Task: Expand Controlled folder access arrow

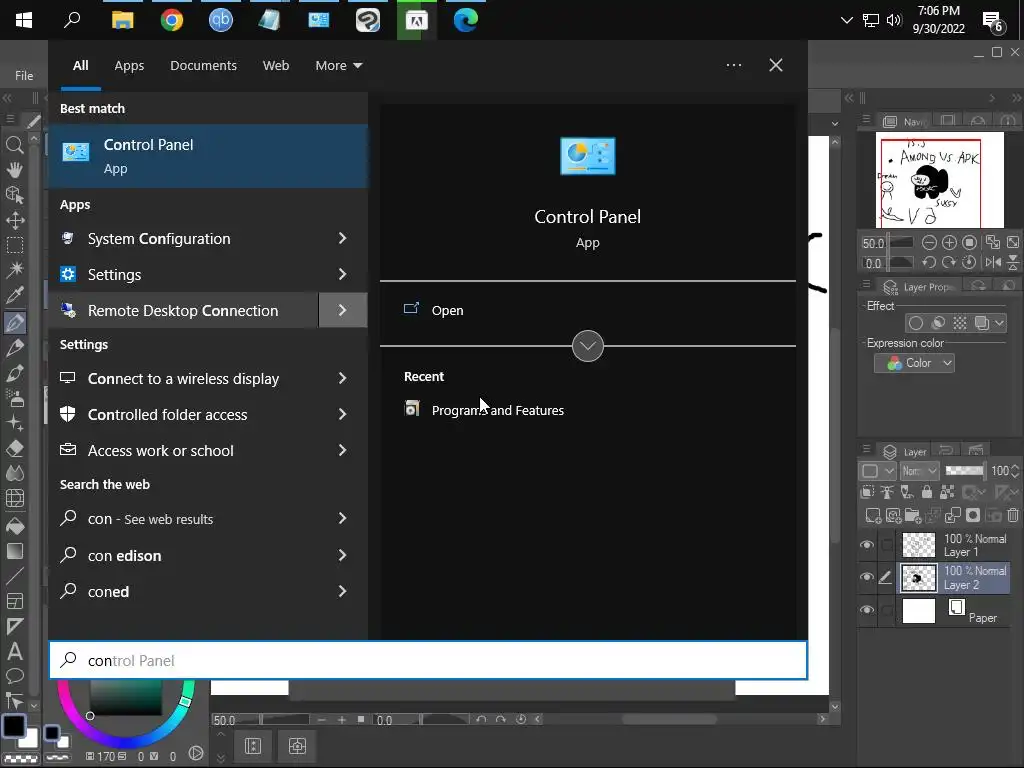Action: [343, 414]
